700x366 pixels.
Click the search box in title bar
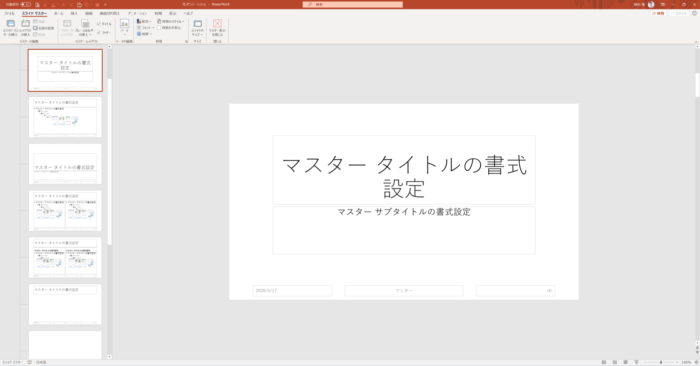[353, 4]
